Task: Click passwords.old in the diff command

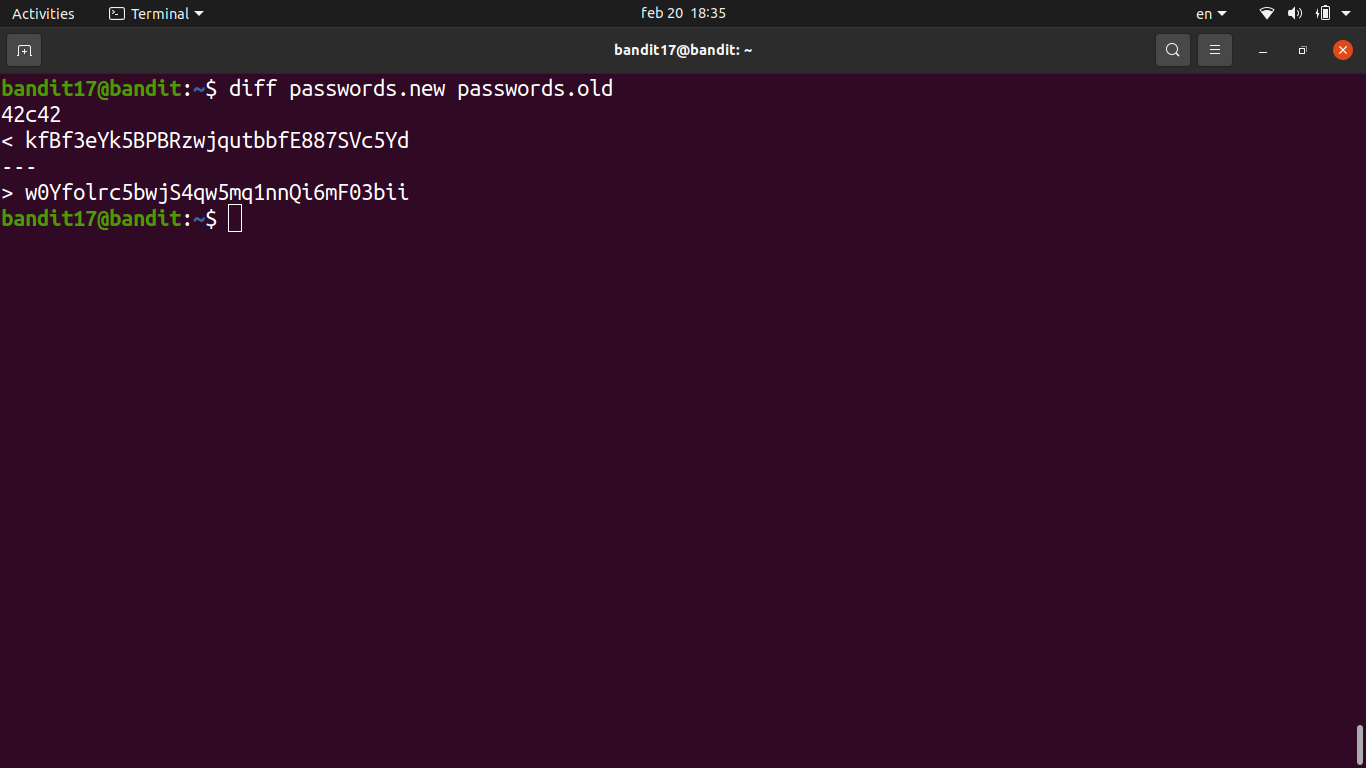Action: (535, 88)
